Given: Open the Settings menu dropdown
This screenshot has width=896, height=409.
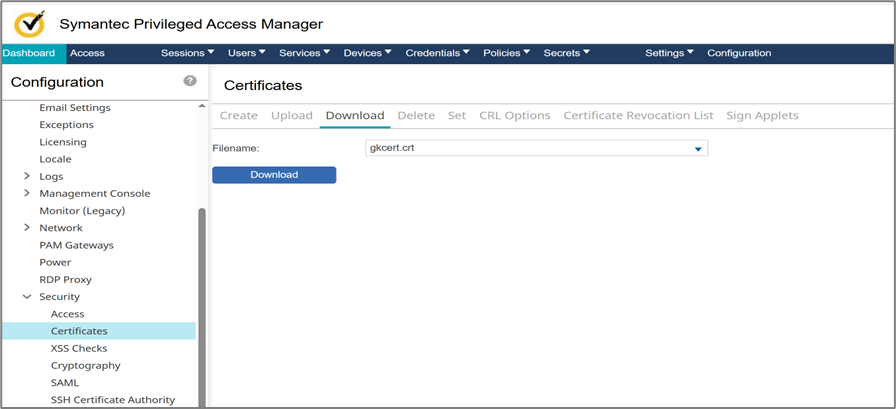Looking at the screenshot, I should pyautogui.click(x=669, y=53).
